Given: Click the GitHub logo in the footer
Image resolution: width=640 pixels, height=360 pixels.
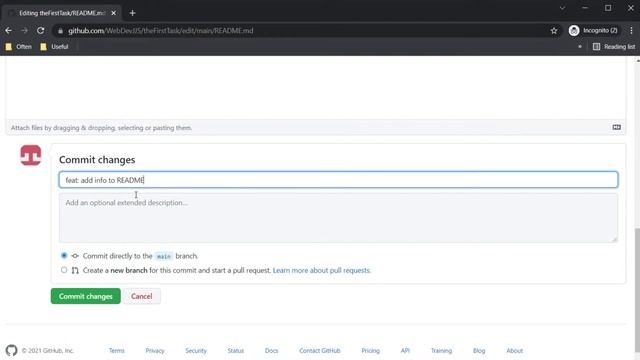Looking at the screenshot, I should point(11,350).
